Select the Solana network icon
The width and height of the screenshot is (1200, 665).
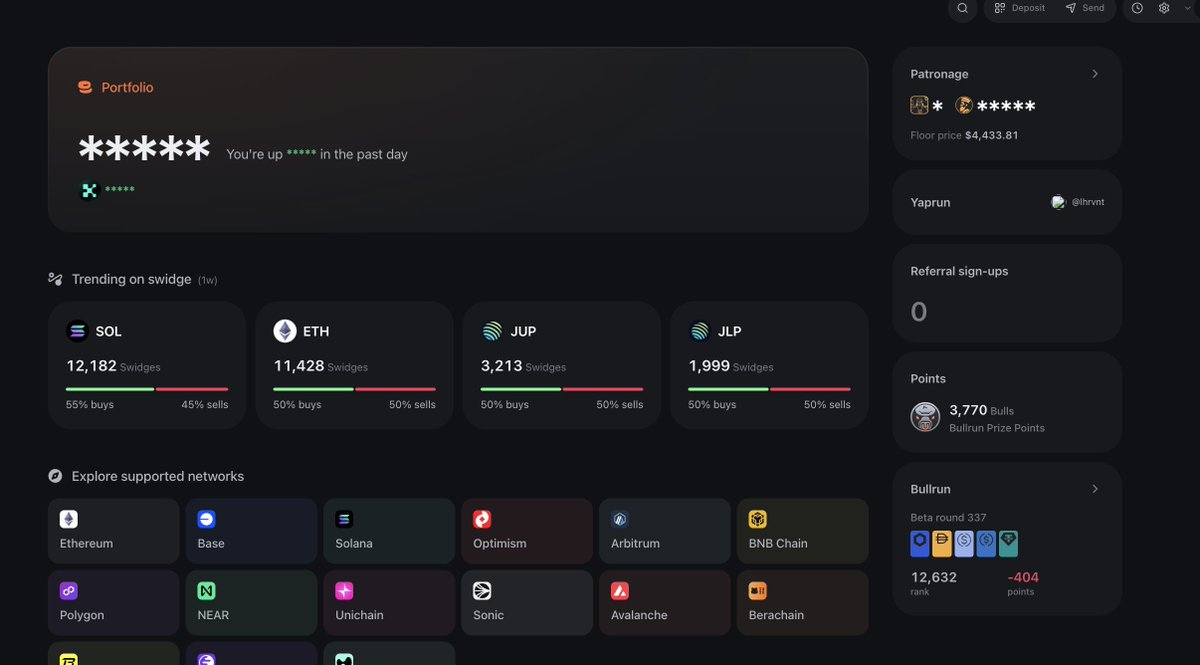(344, 520)
